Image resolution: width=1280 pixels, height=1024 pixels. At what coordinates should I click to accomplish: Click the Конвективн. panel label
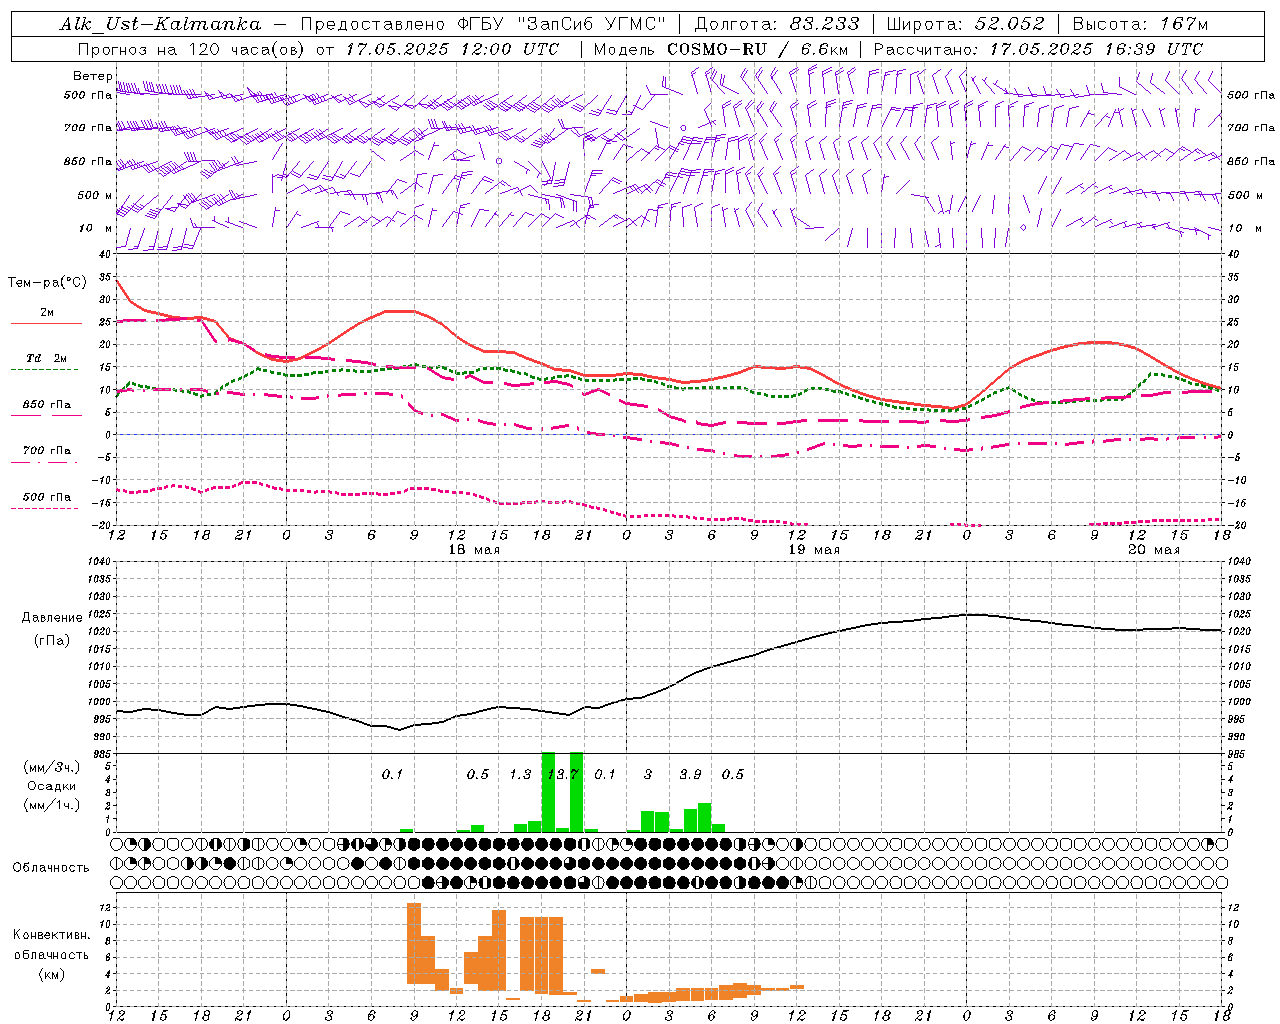(51, 934)
